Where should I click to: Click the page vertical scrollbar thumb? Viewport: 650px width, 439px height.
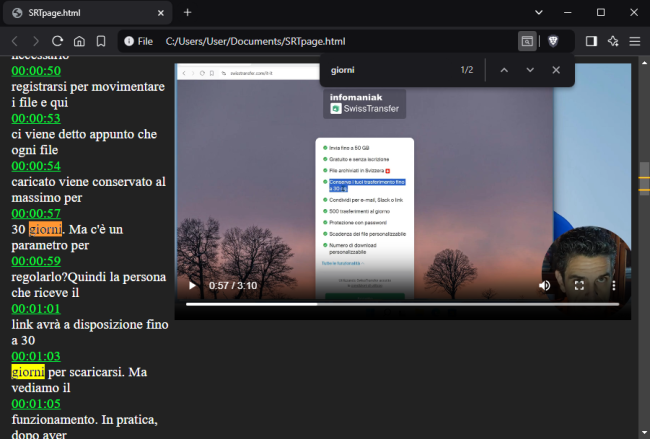(x=644, y=177)
